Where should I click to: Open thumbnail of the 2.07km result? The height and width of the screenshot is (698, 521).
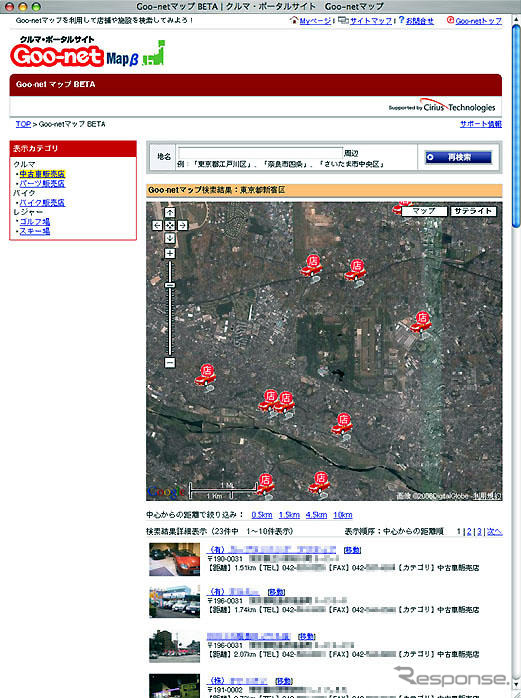(x=175, y=646)
